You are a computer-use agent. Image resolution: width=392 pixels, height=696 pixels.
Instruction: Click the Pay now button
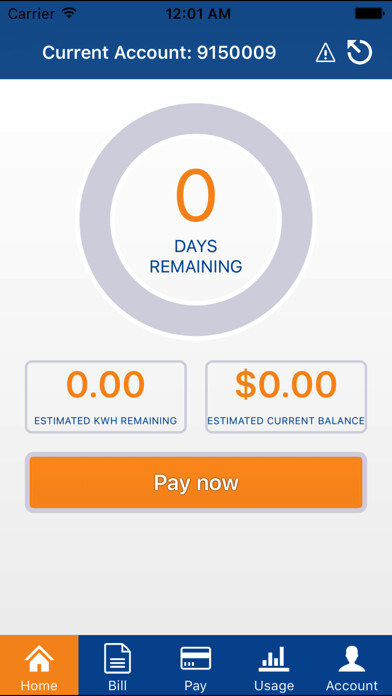[196, 482]
